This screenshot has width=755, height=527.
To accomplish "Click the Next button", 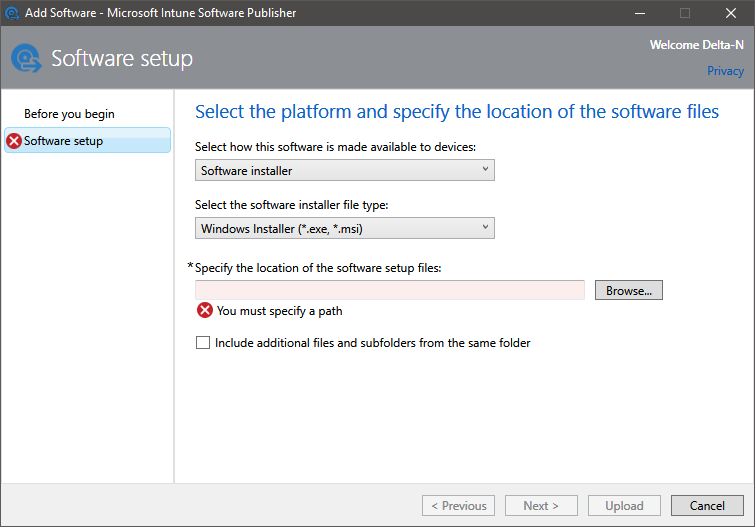I will (541, 506).
